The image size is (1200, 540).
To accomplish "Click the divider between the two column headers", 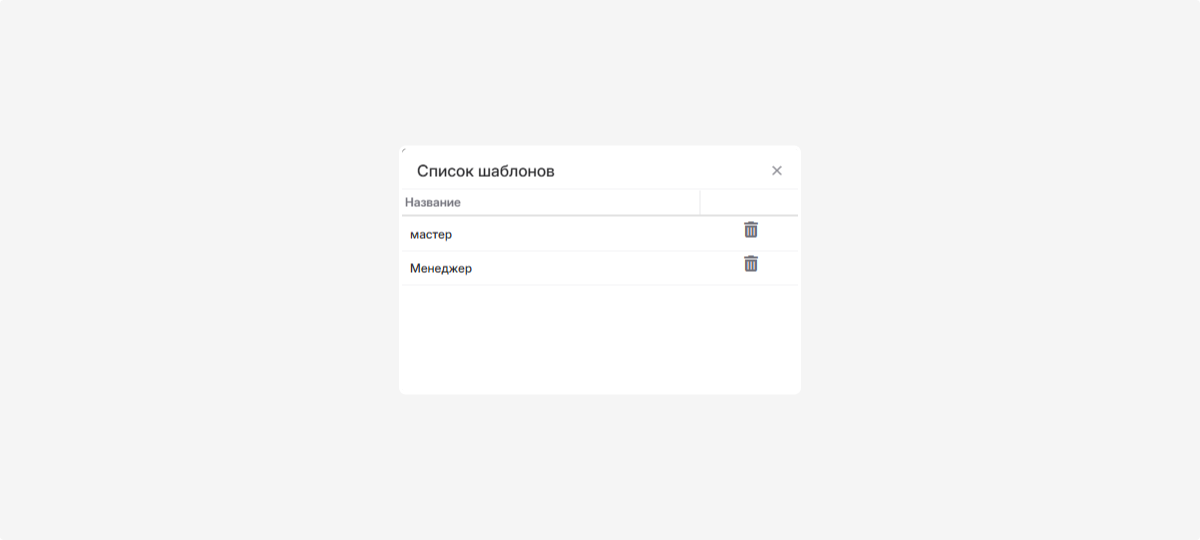I will 700,202.
